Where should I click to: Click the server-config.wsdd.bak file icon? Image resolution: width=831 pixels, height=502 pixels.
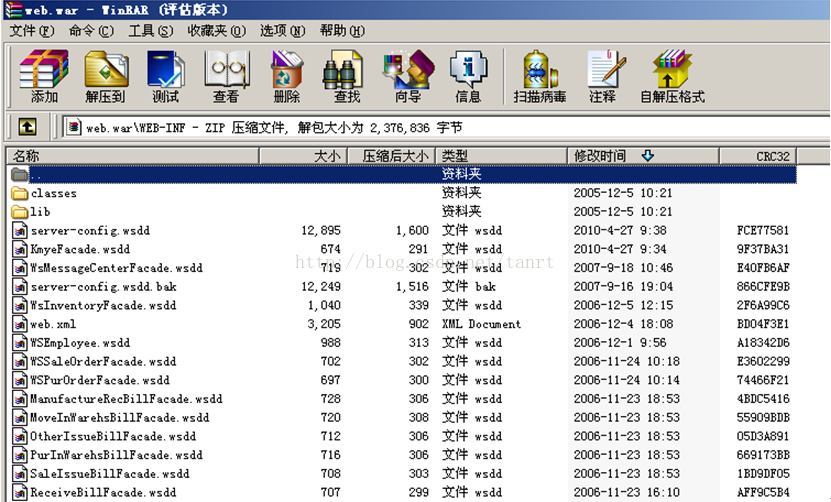[x=20, y=287]
